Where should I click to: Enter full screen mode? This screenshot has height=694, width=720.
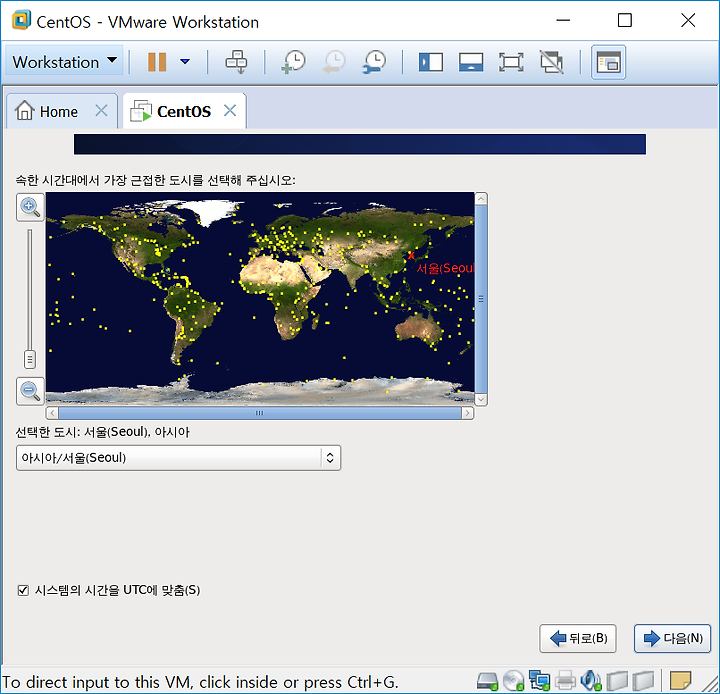(x=511, y=62)
